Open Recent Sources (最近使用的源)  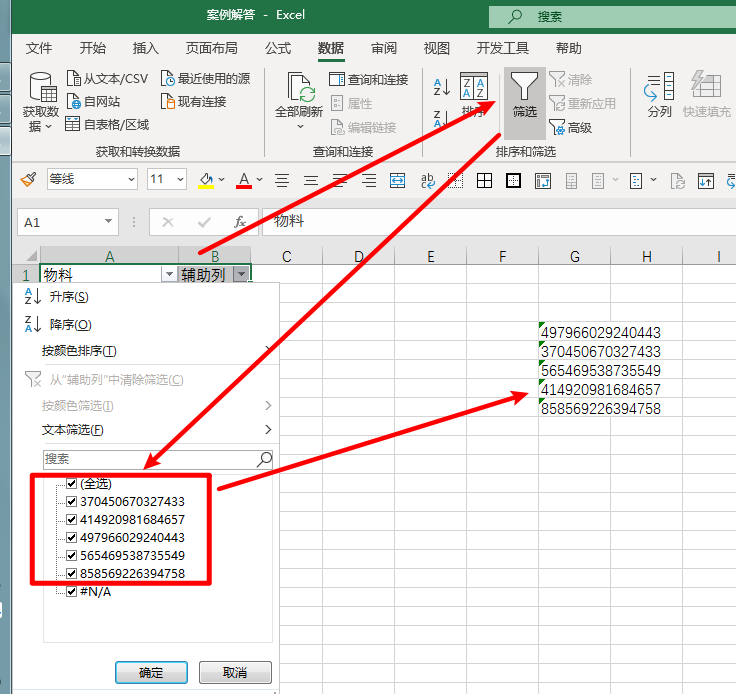click(x=206, y=78)
